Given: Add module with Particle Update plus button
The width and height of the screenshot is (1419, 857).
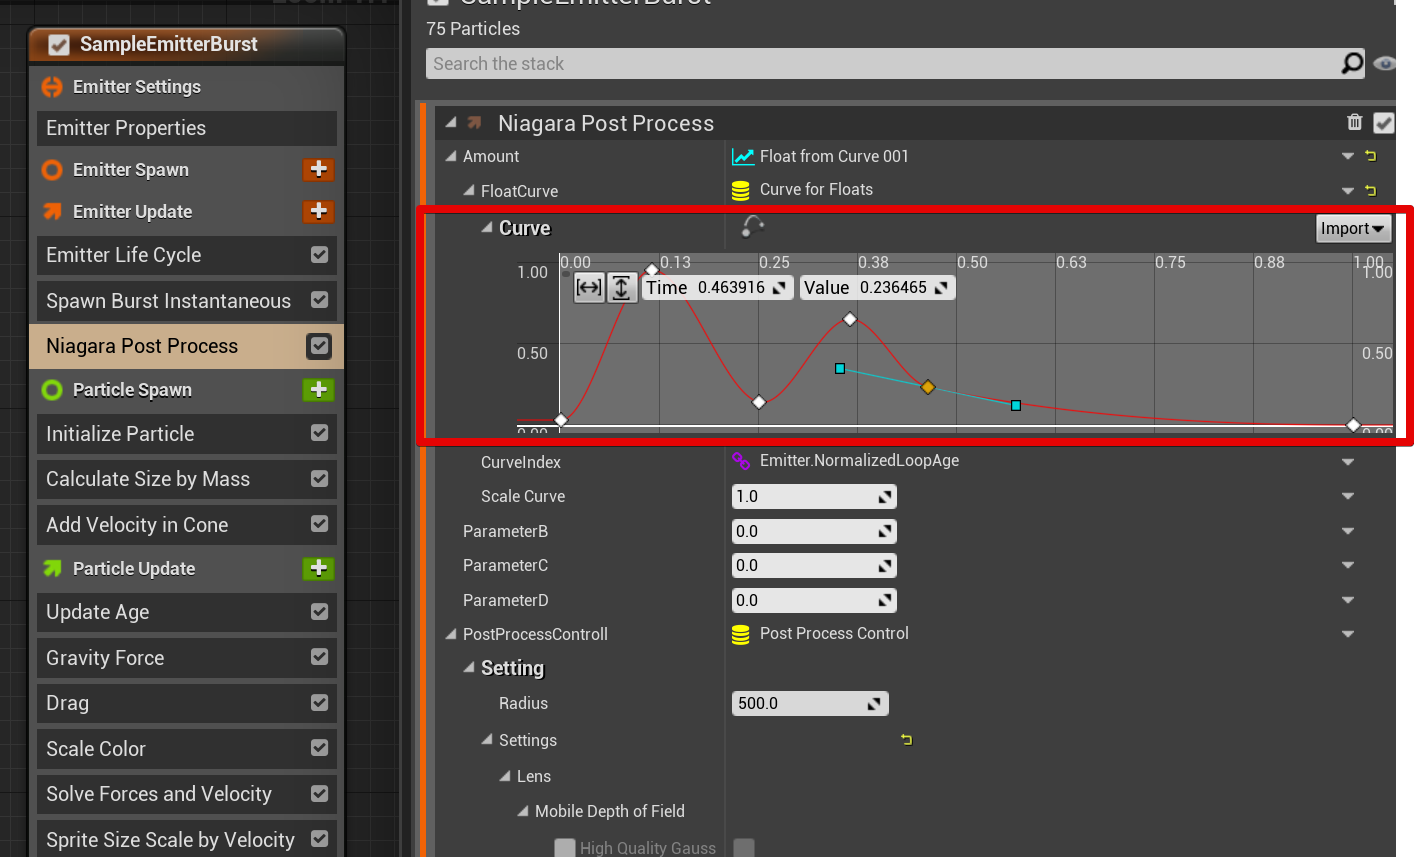Looking at the screenshot, I should pyautogui.click(x=319, y=568).
